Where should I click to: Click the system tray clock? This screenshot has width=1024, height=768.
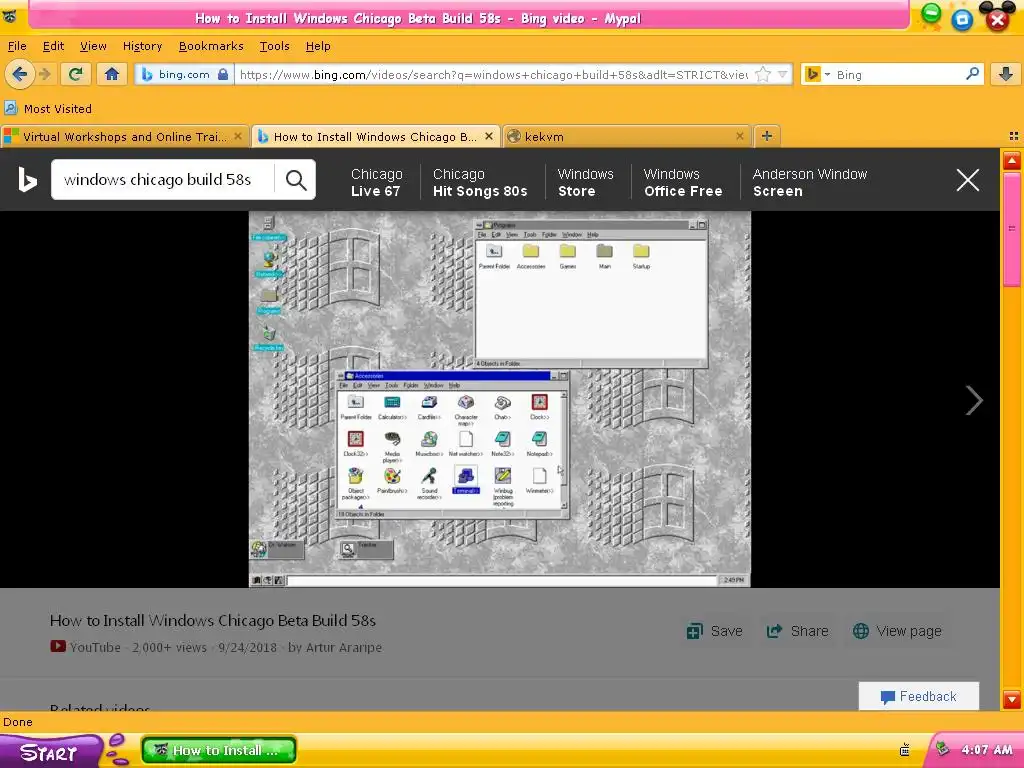(x=987, y=750)
